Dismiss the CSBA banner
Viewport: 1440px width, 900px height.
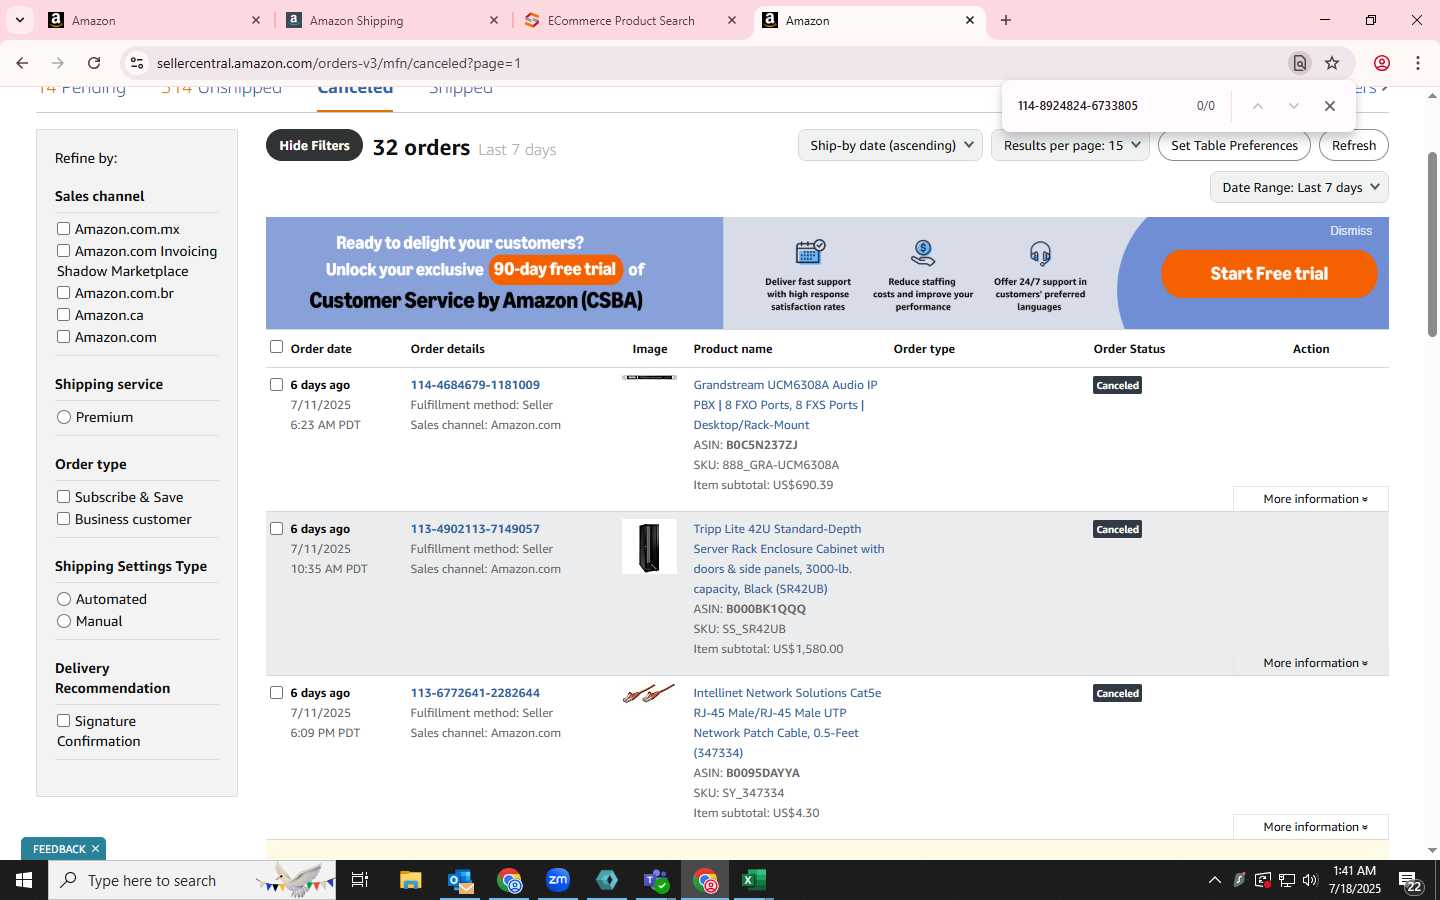[1350, 231]
